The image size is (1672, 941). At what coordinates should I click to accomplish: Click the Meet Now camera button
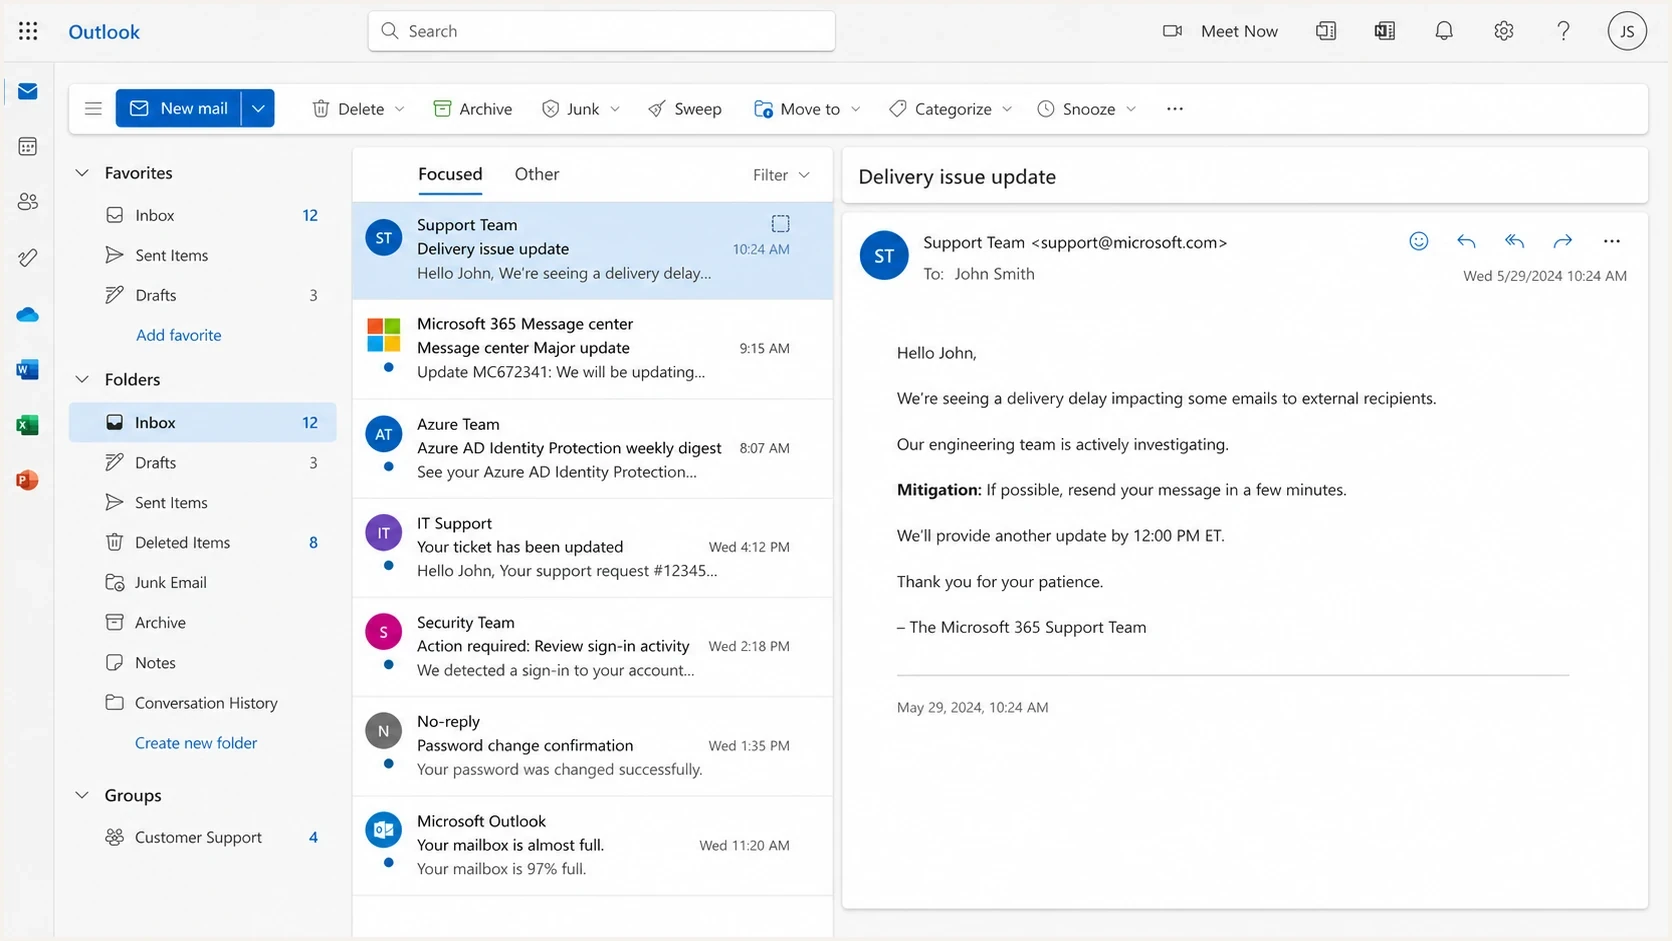point(1220,31)
